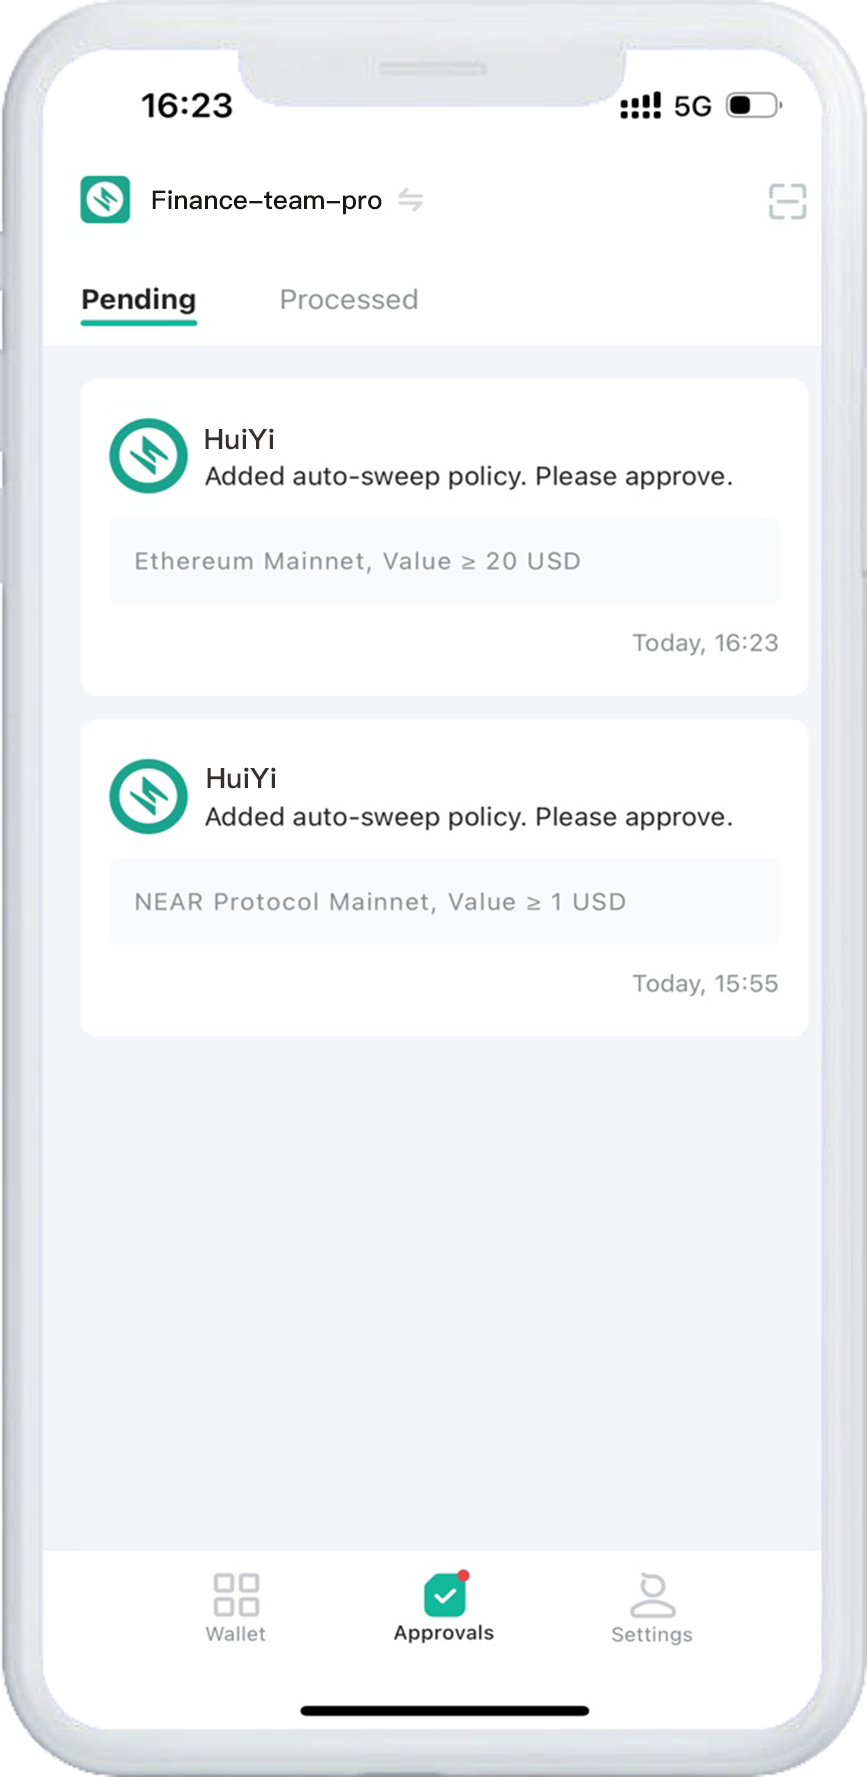This screenshot has width=867, height=1777.
Task: Tap the green Finance-team-pro wallet logo
Action: (x=105, y=199)
